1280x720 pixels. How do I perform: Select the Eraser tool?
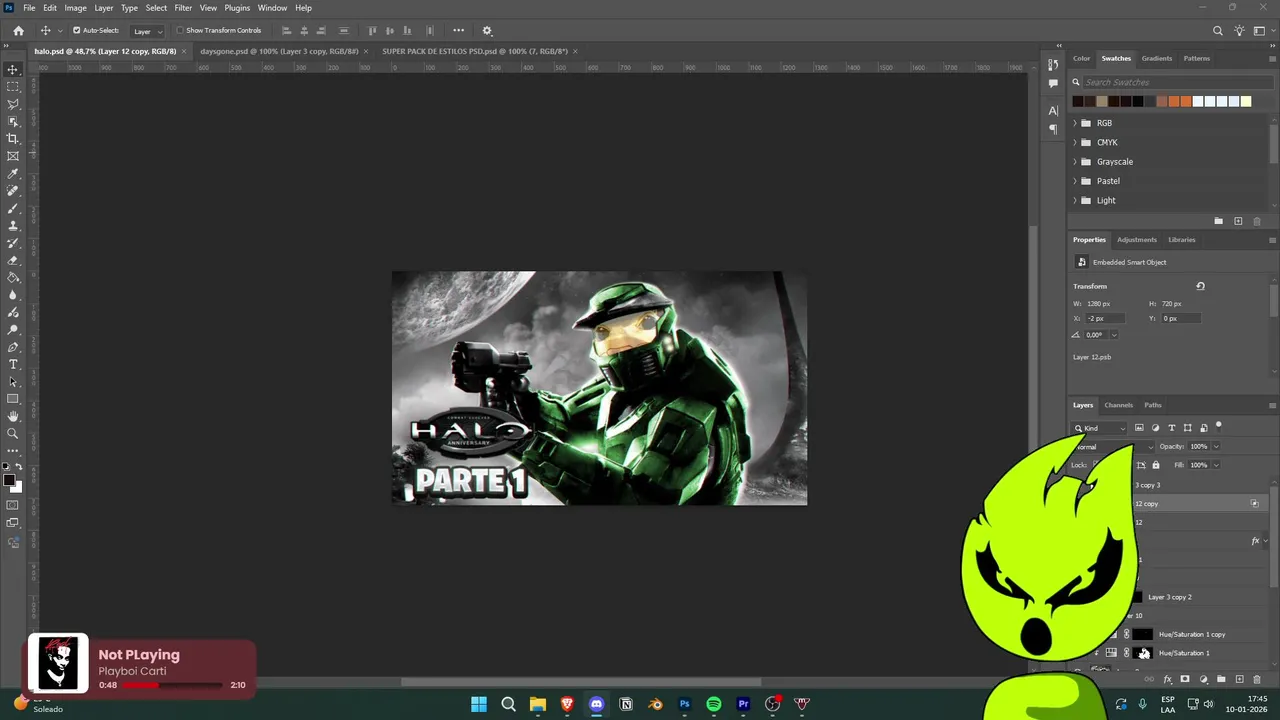pos(13,260)
